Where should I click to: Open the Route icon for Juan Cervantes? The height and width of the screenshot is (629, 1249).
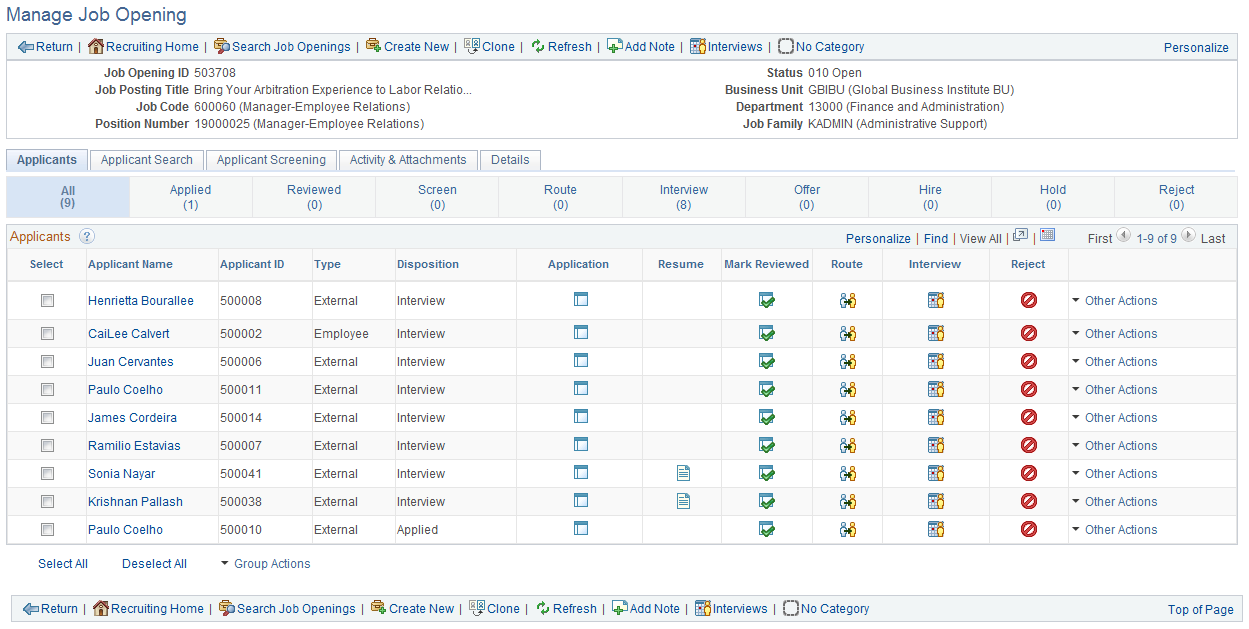[846, 361]
